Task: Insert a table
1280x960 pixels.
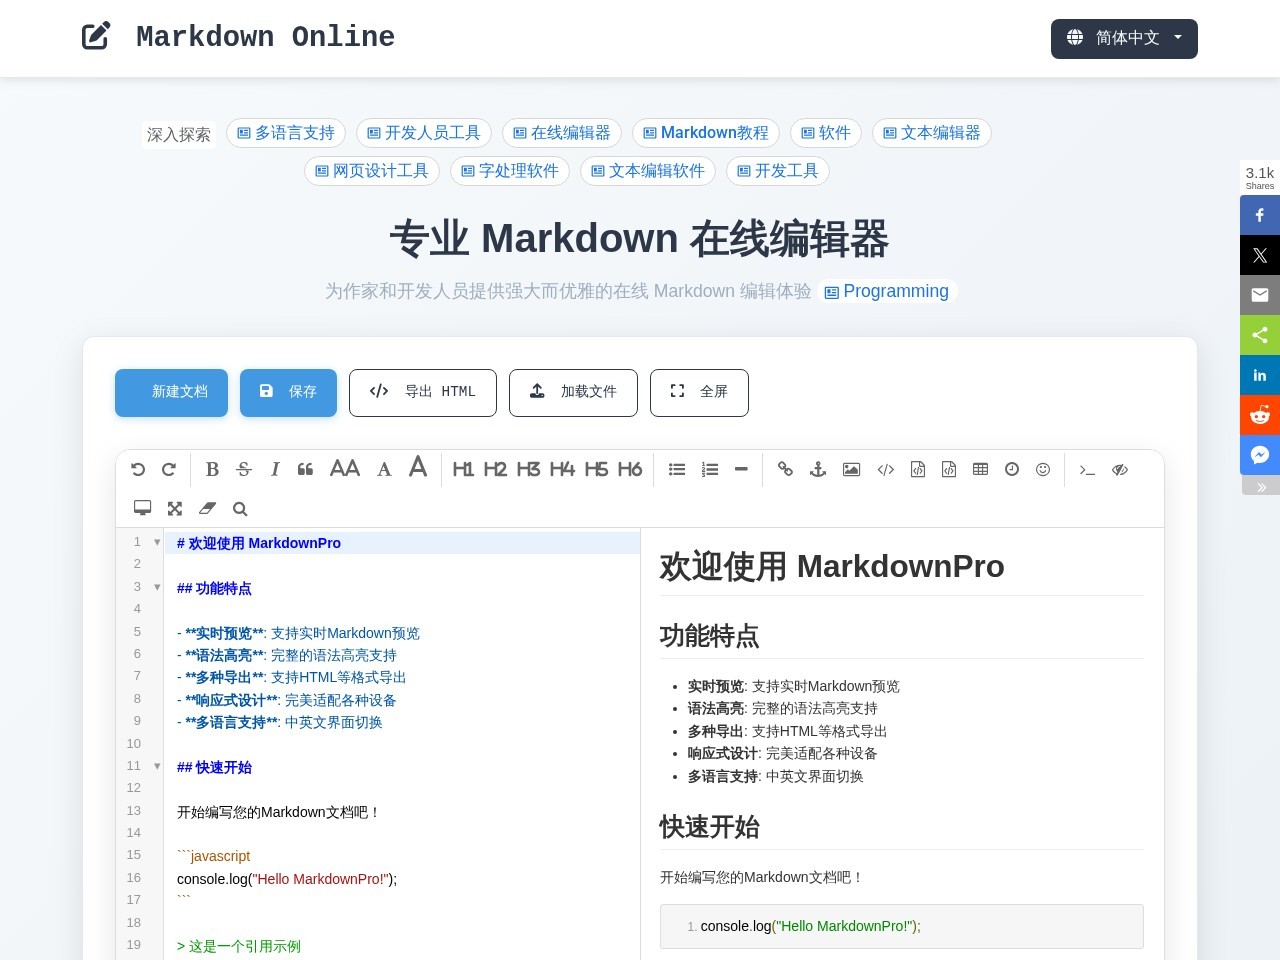Action: [x=980, y=469]
